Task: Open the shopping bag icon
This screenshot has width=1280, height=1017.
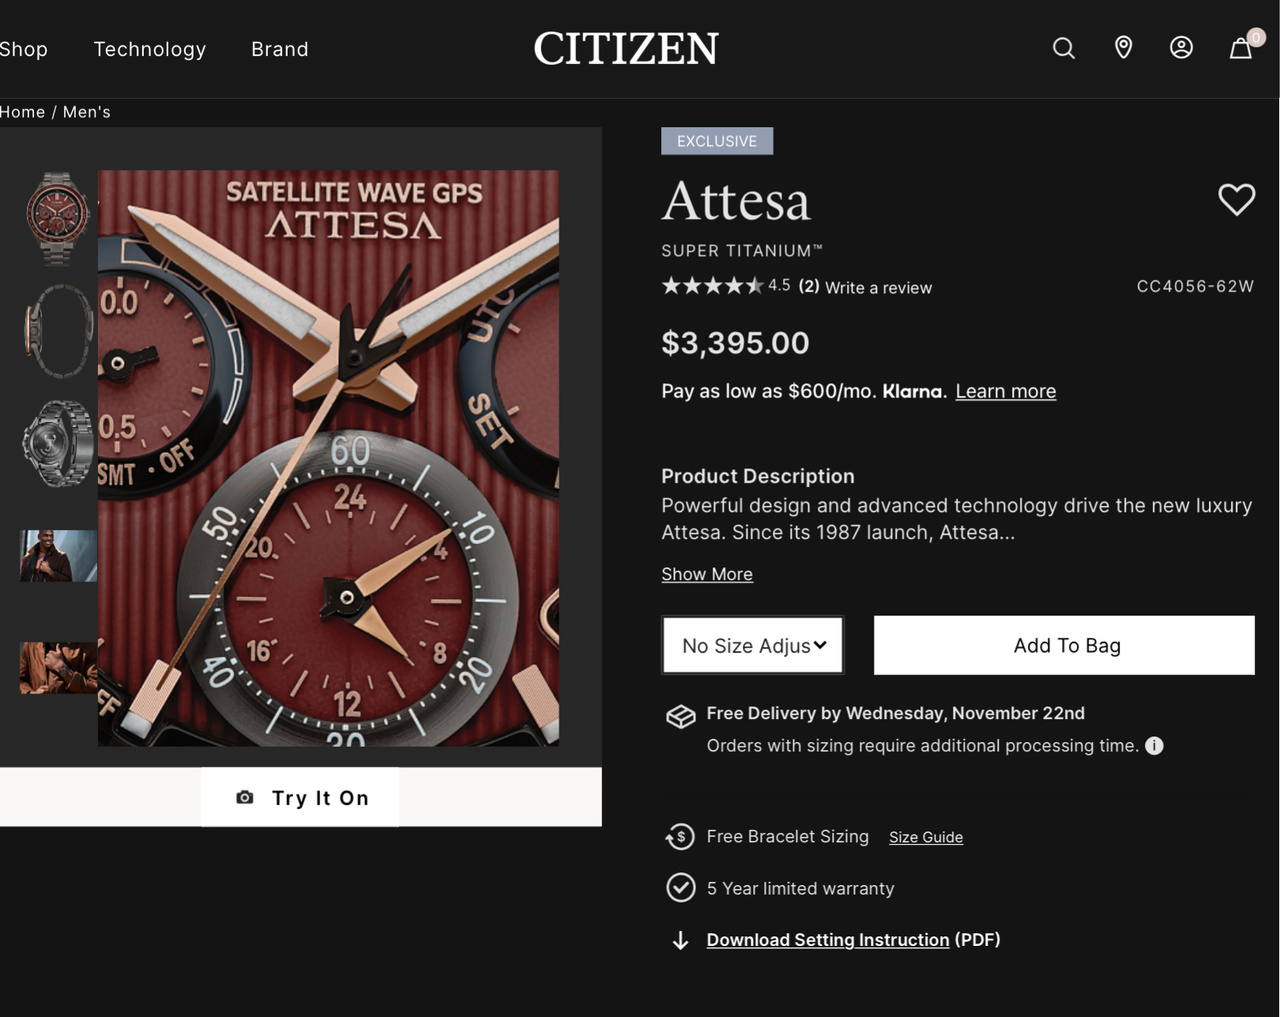Action: click(1241, 48)
